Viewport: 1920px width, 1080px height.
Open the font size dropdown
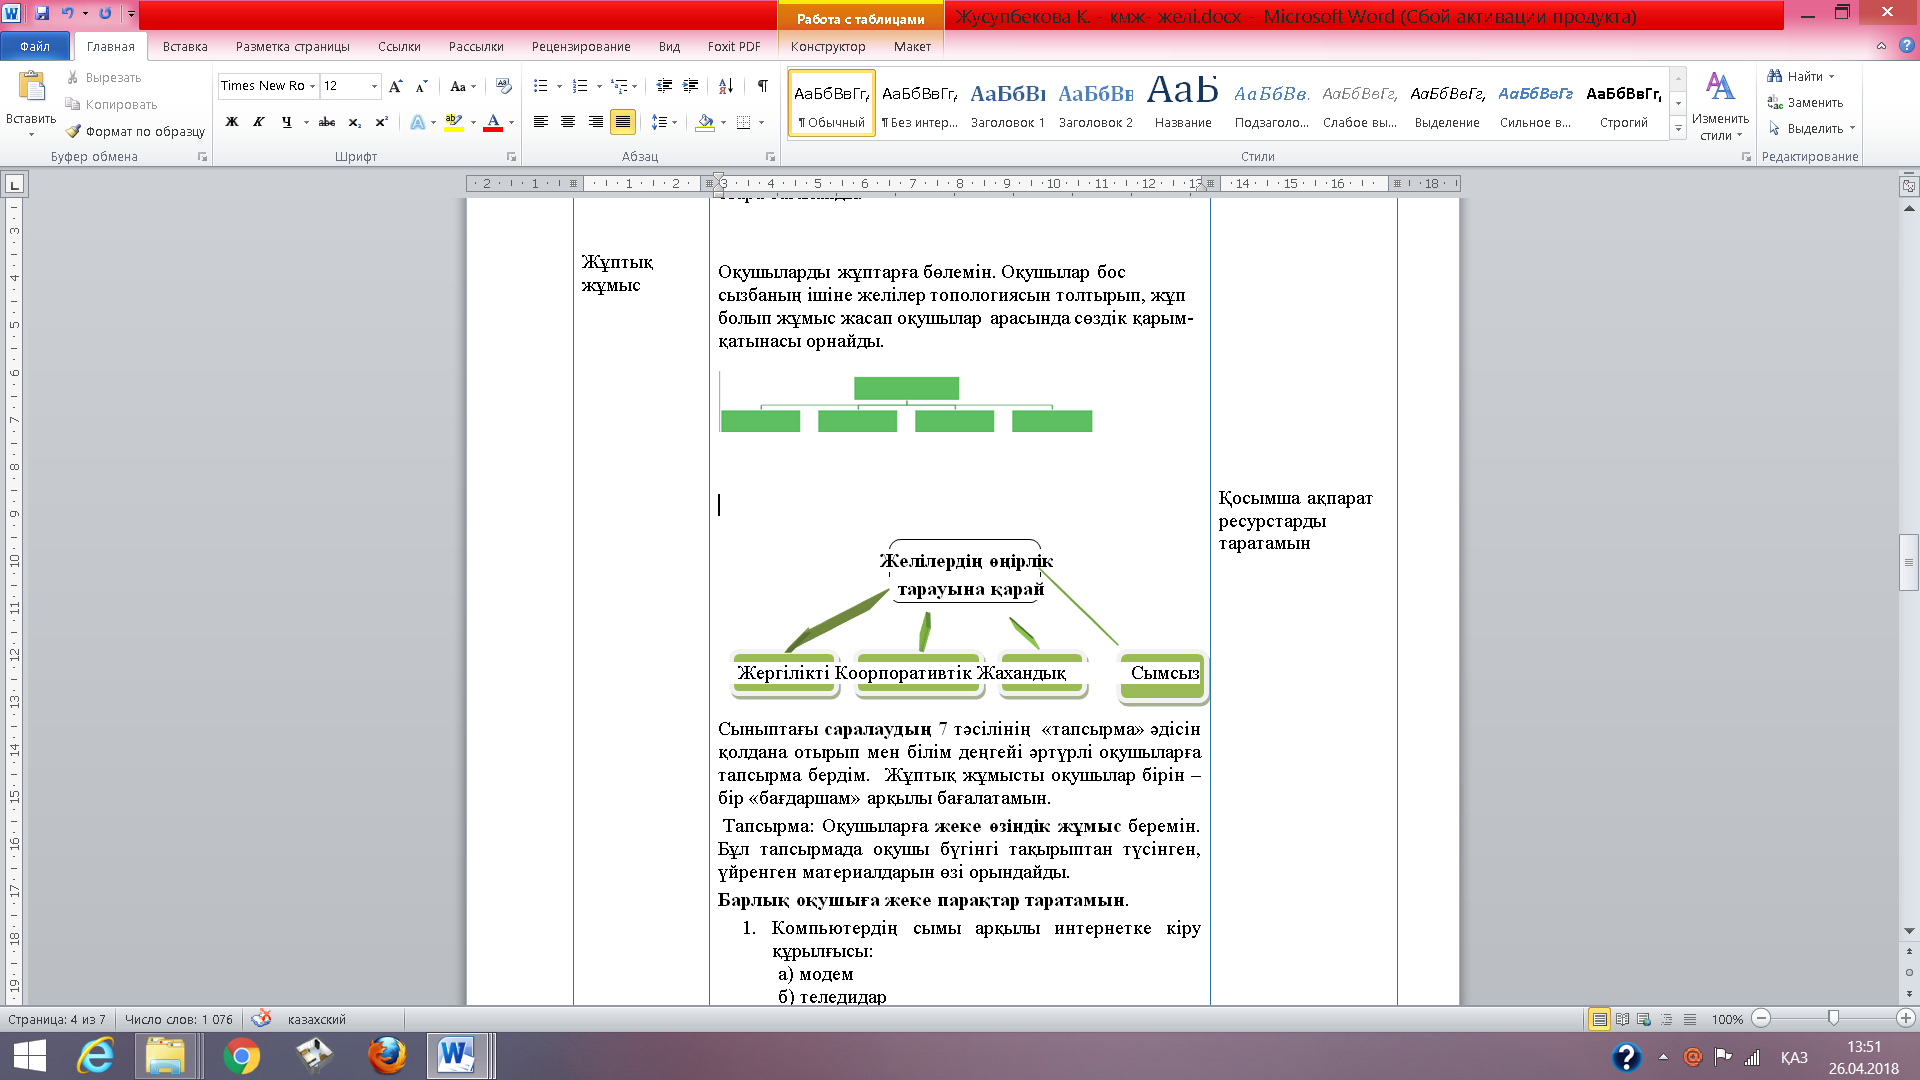click(374, 86)
